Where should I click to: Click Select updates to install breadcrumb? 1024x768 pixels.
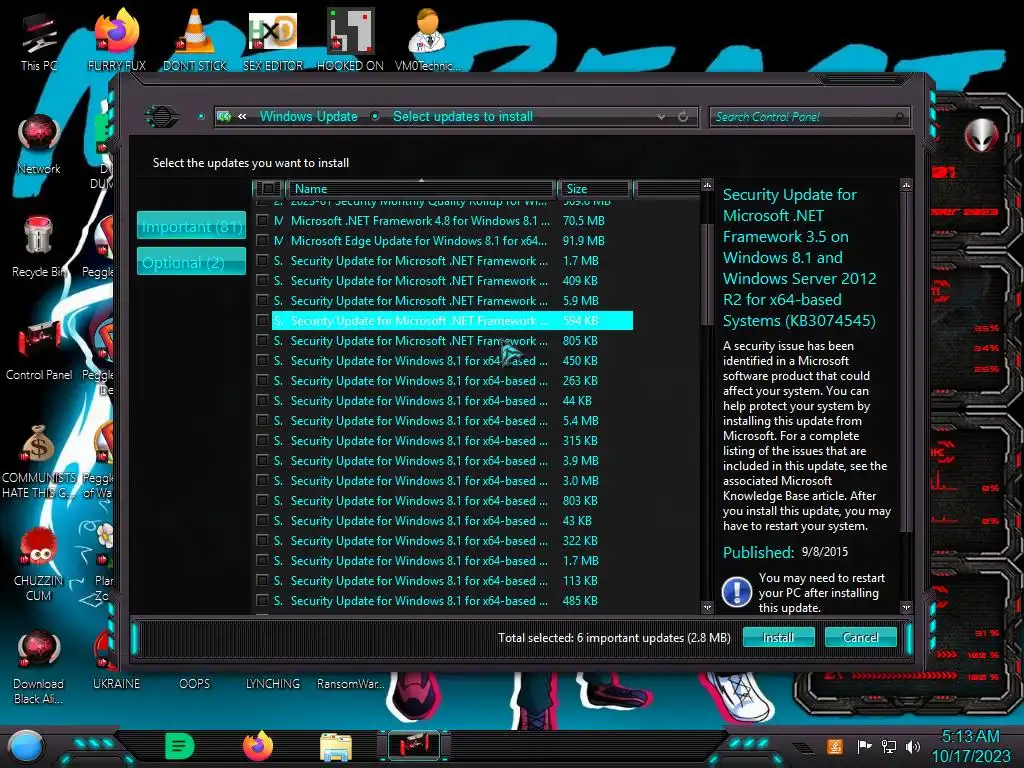coord(462,116)
